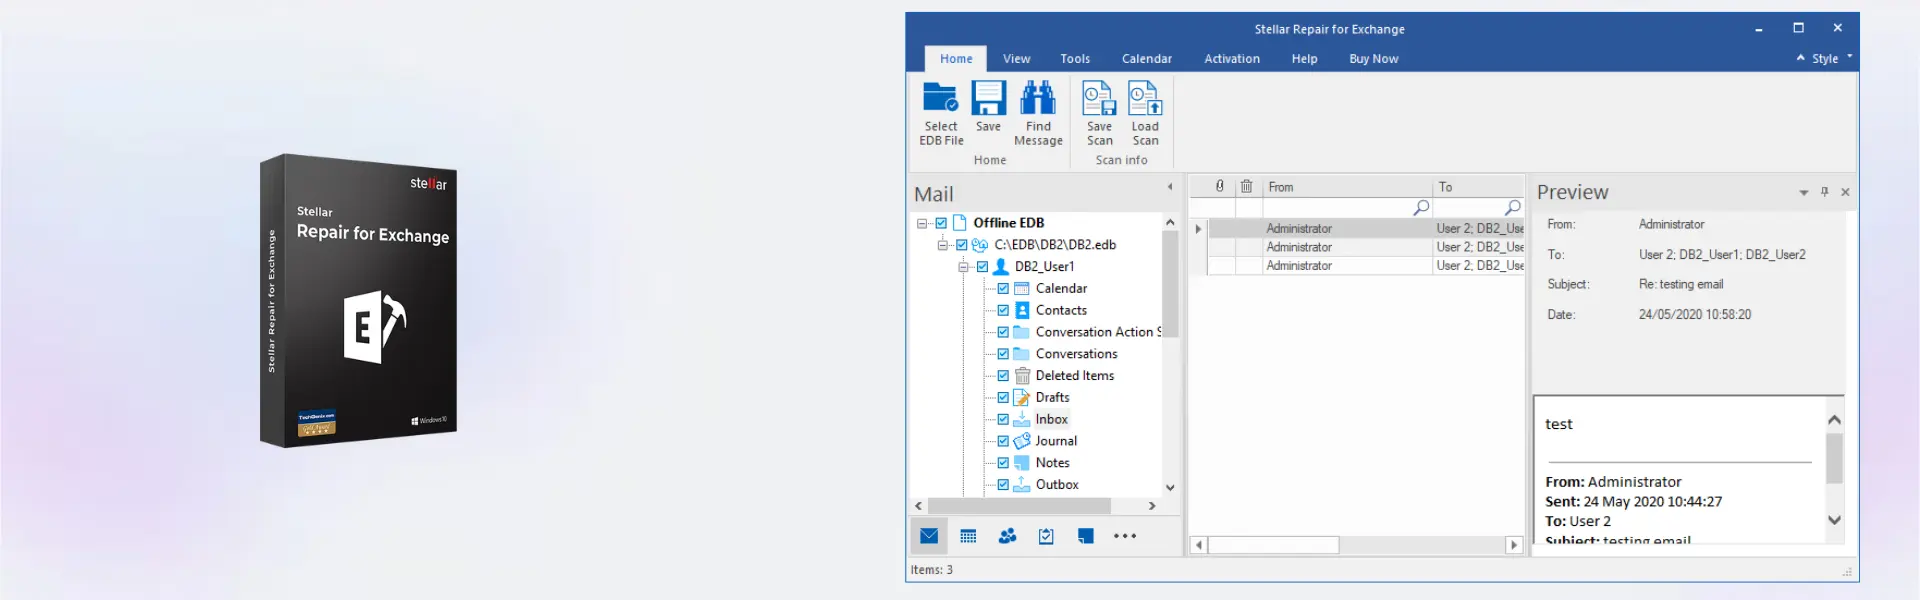
Task: Uncheck the Offline EDB root checkbox
Action: (x=941, y=223)
